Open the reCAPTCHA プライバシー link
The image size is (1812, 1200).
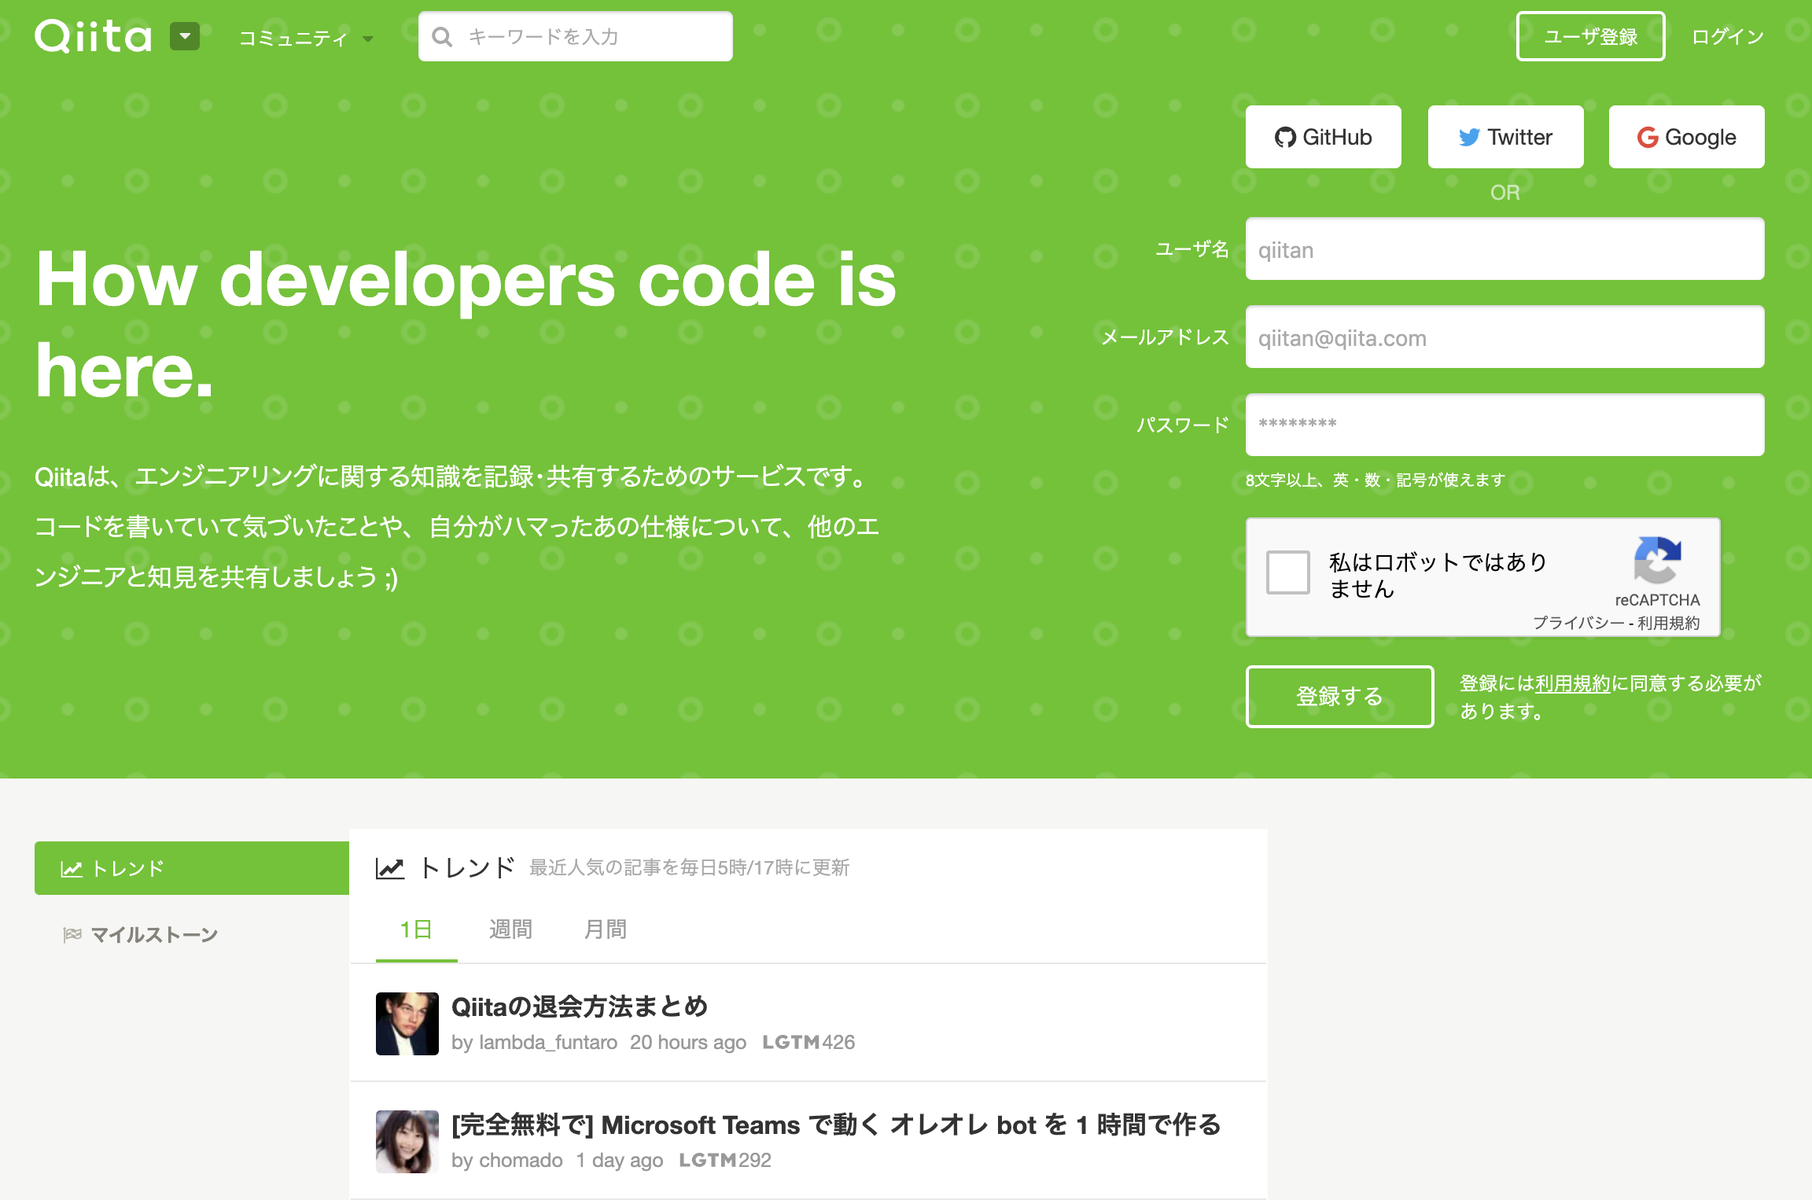point(1578,623)
